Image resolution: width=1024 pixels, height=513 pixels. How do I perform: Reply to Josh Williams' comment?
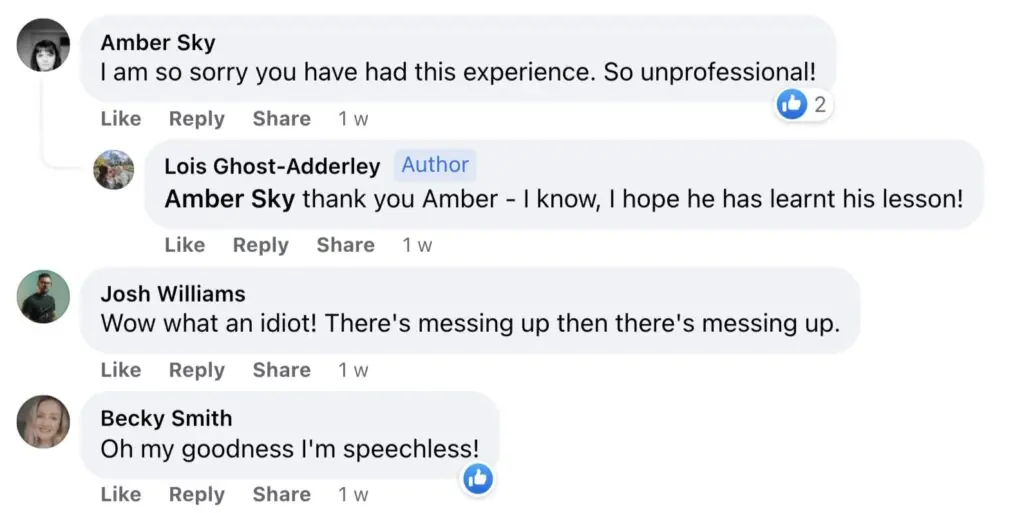(196, 370)
